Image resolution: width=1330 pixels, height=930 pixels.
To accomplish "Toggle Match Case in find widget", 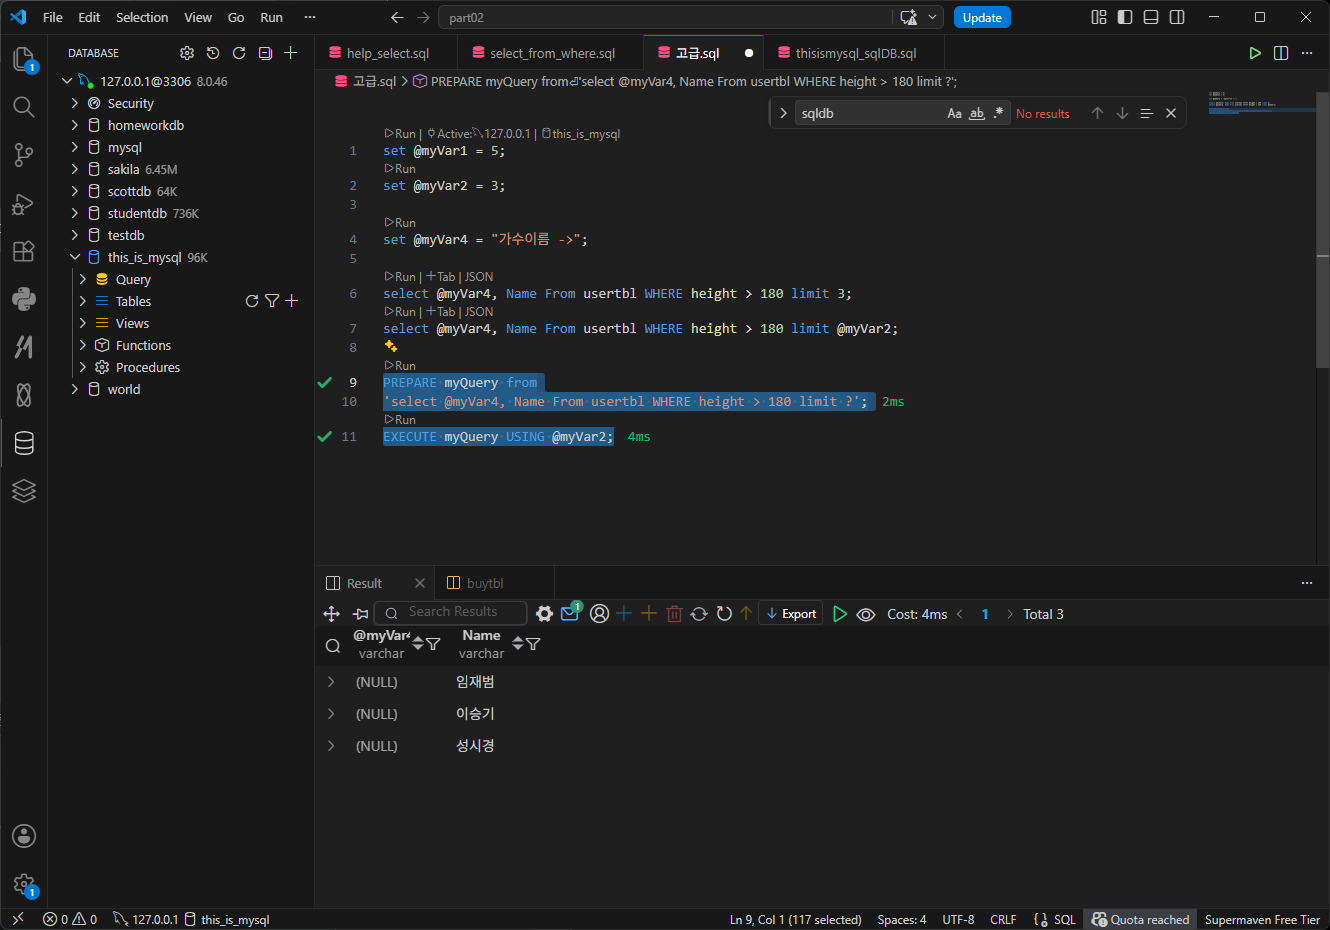I will [x=954, y=113].
